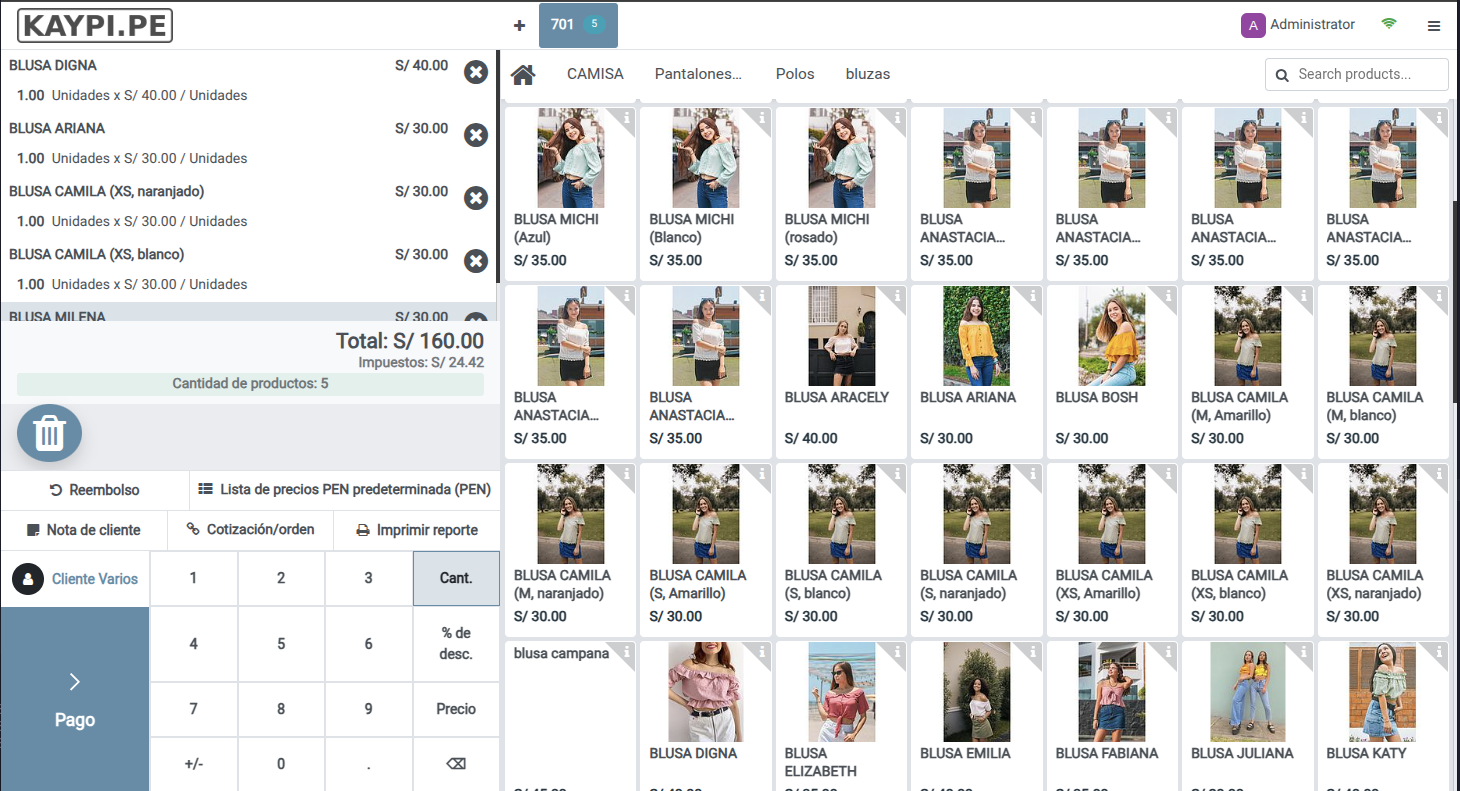Image resolution: width=1460 pixels, height=791 pixels.
Task: Select the BLUSA DIGNA order line
Action: 248,81
